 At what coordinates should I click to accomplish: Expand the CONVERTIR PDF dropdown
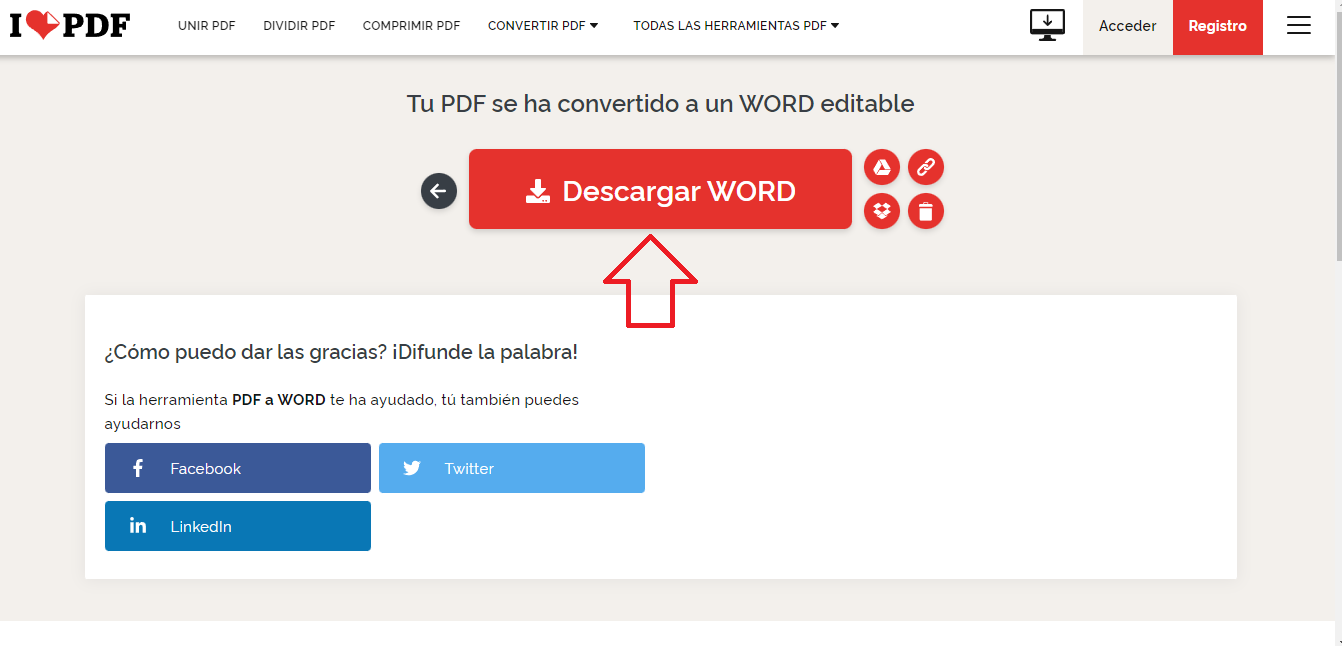pyautogui.click(x=543, y=26)
